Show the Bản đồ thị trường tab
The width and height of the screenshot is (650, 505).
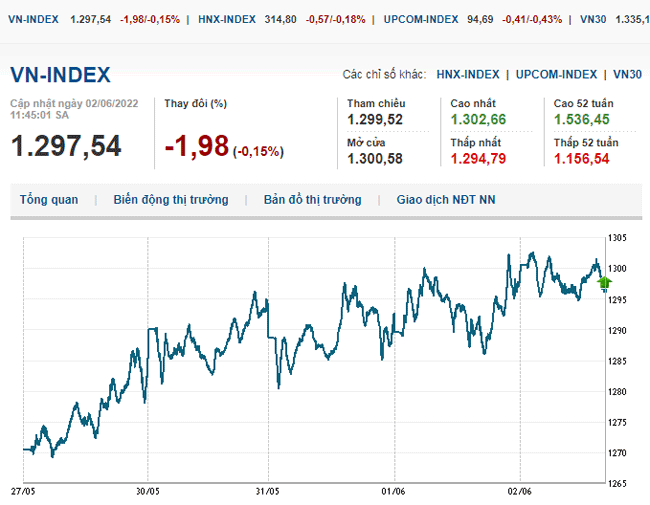coord(312,200)
